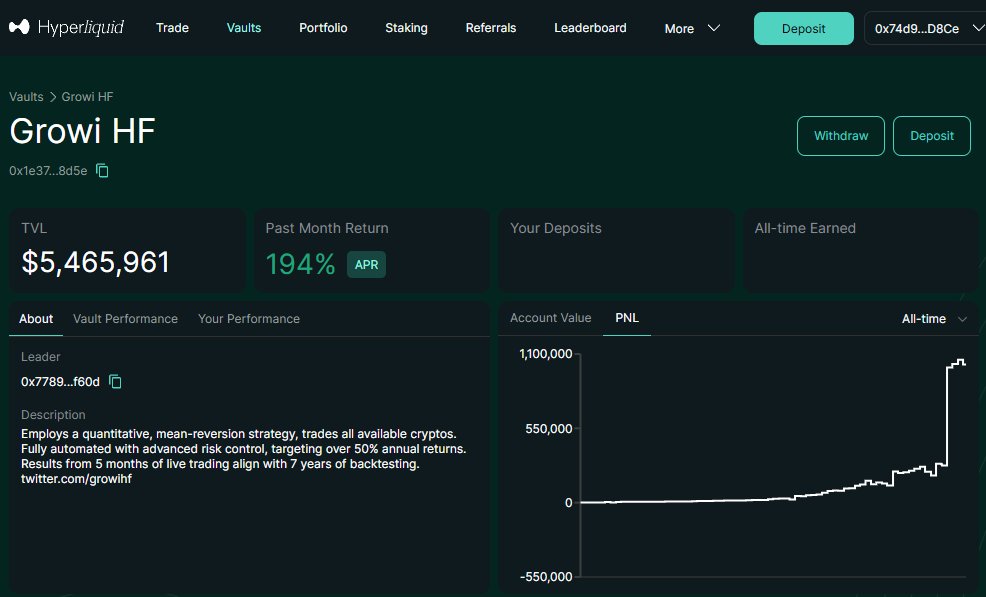Image resolution: width=986 pixels, height=597 pixels.
Task: View the Leaderboard
Action: tap(590, 28)
